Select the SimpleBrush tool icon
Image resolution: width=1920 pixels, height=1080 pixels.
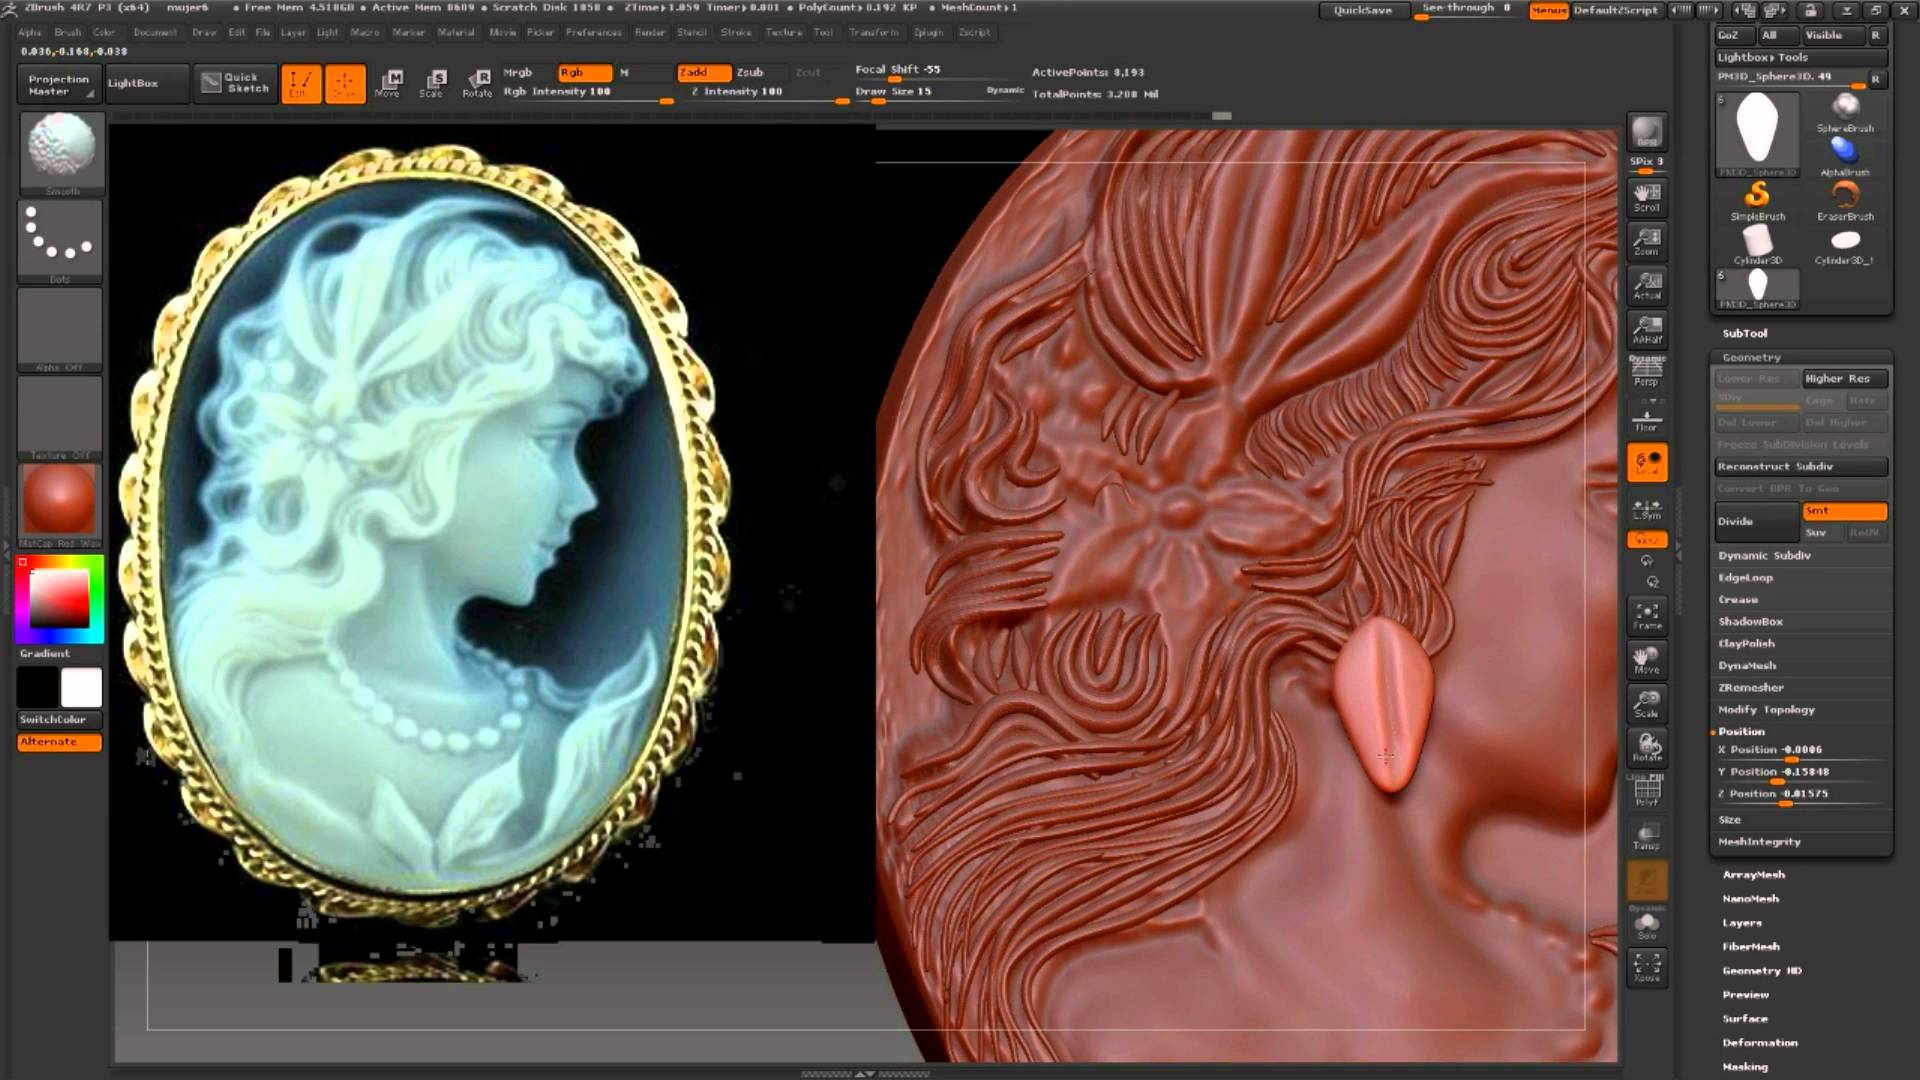tap(1757, 200)
